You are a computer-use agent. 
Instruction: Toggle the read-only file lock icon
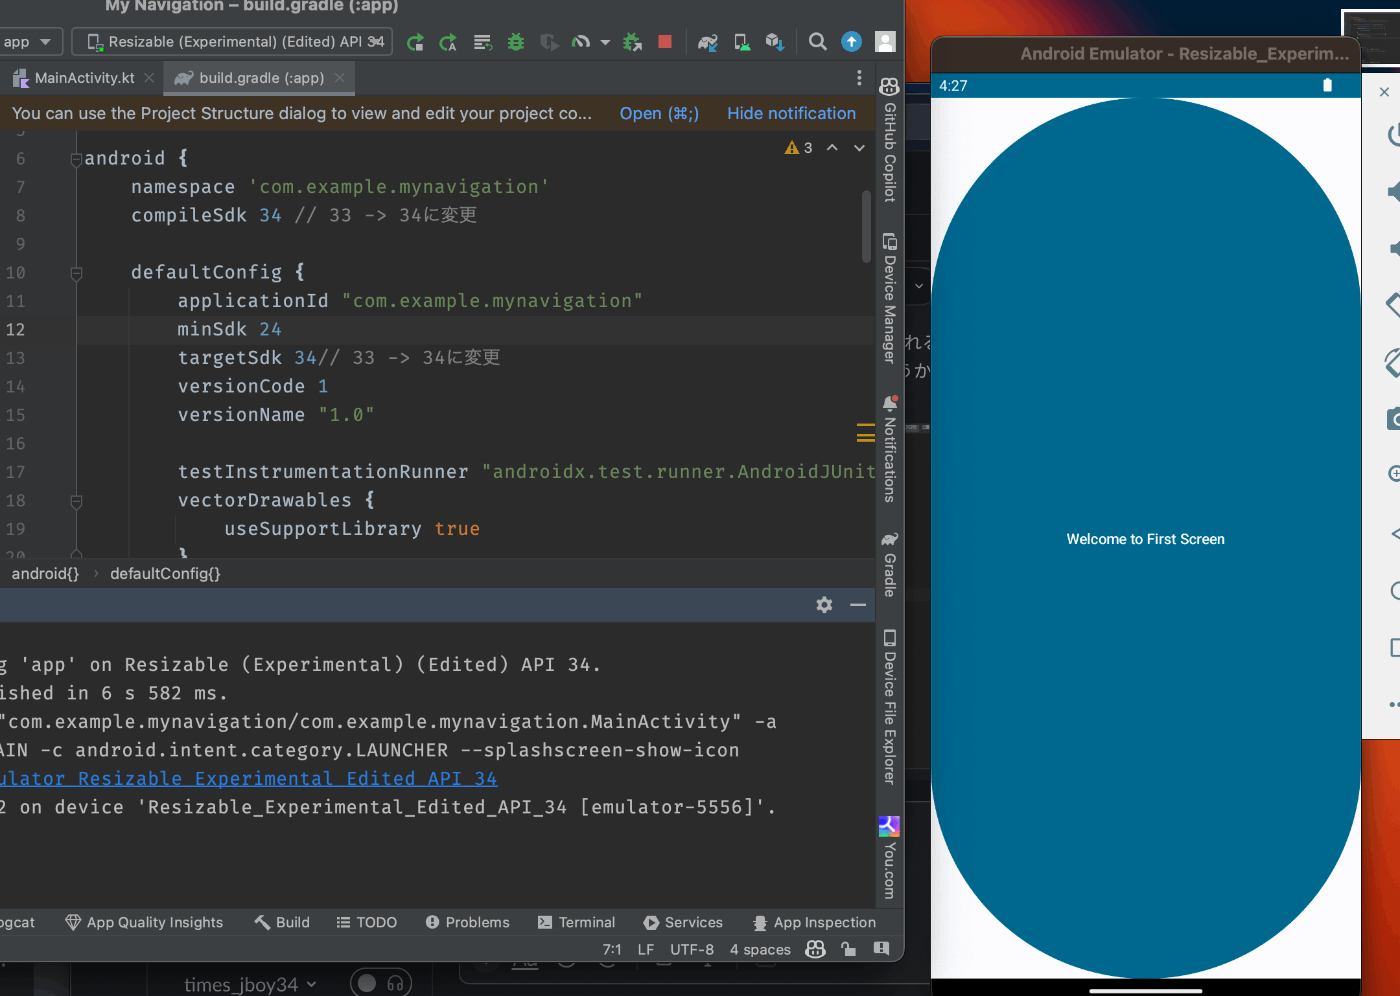click(x=848, y=949)
